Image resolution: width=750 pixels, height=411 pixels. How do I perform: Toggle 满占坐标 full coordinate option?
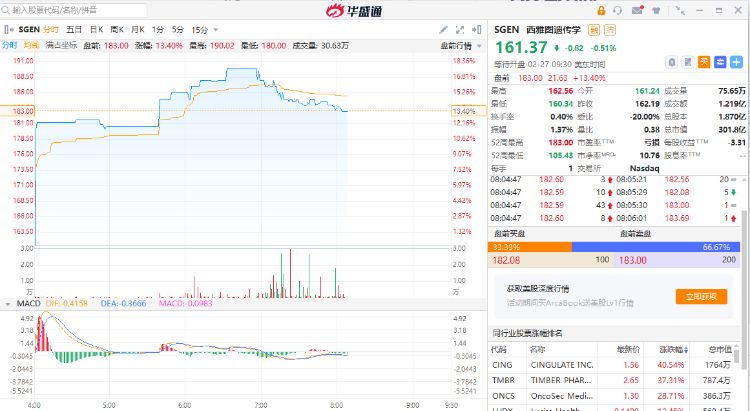click(x=61, y=45)
